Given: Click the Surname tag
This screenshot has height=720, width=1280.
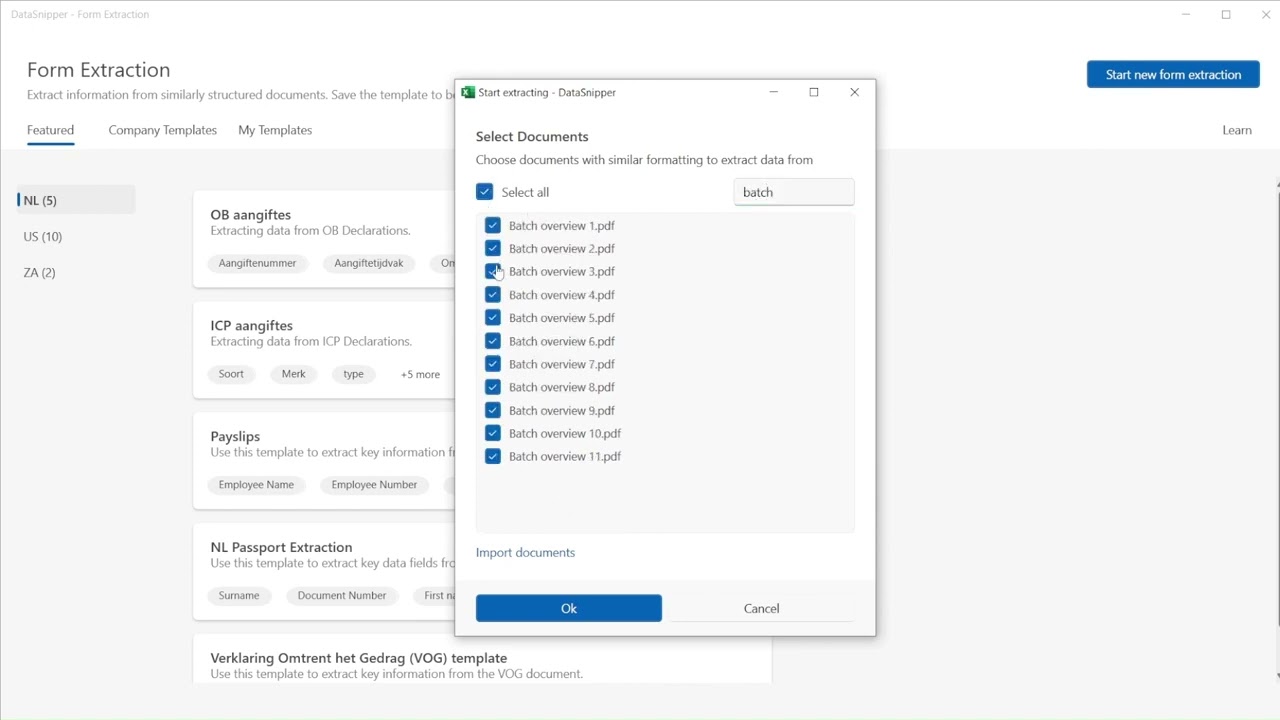Looking at the screenshot, I should pyautogui.click(x=239, y=596).
